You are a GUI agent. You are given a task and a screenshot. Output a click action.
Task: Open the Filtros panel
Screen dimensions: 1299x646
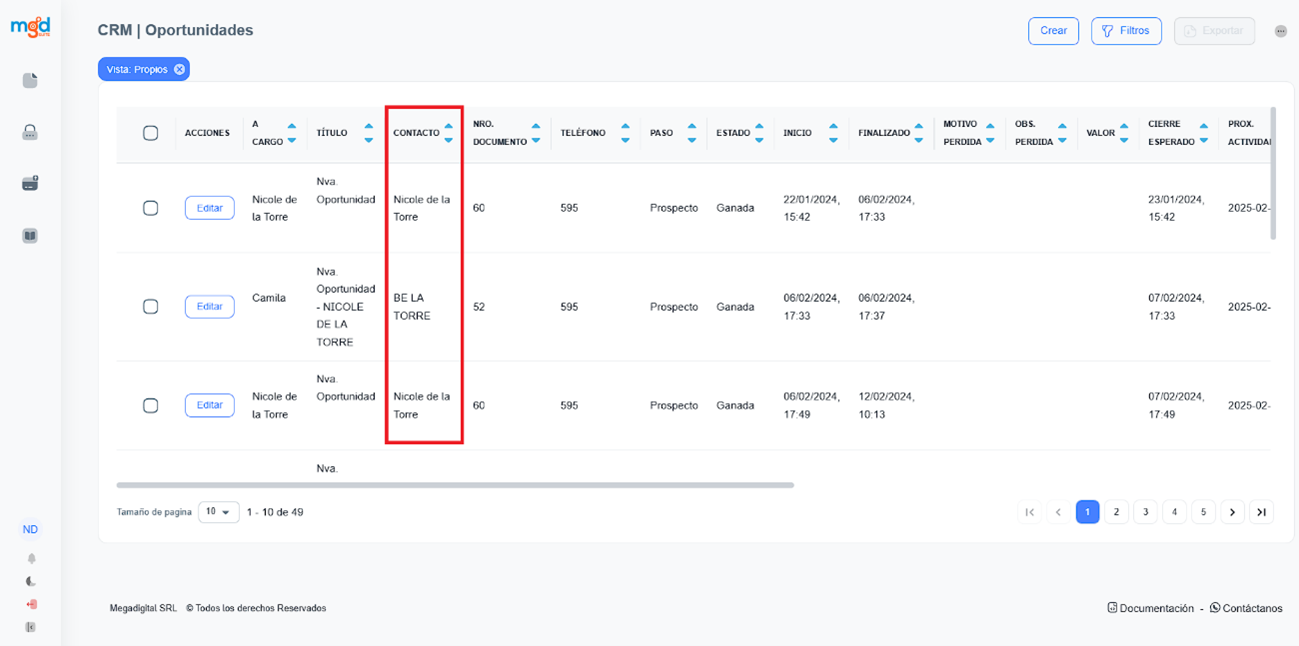click(x=1126, y=31)
